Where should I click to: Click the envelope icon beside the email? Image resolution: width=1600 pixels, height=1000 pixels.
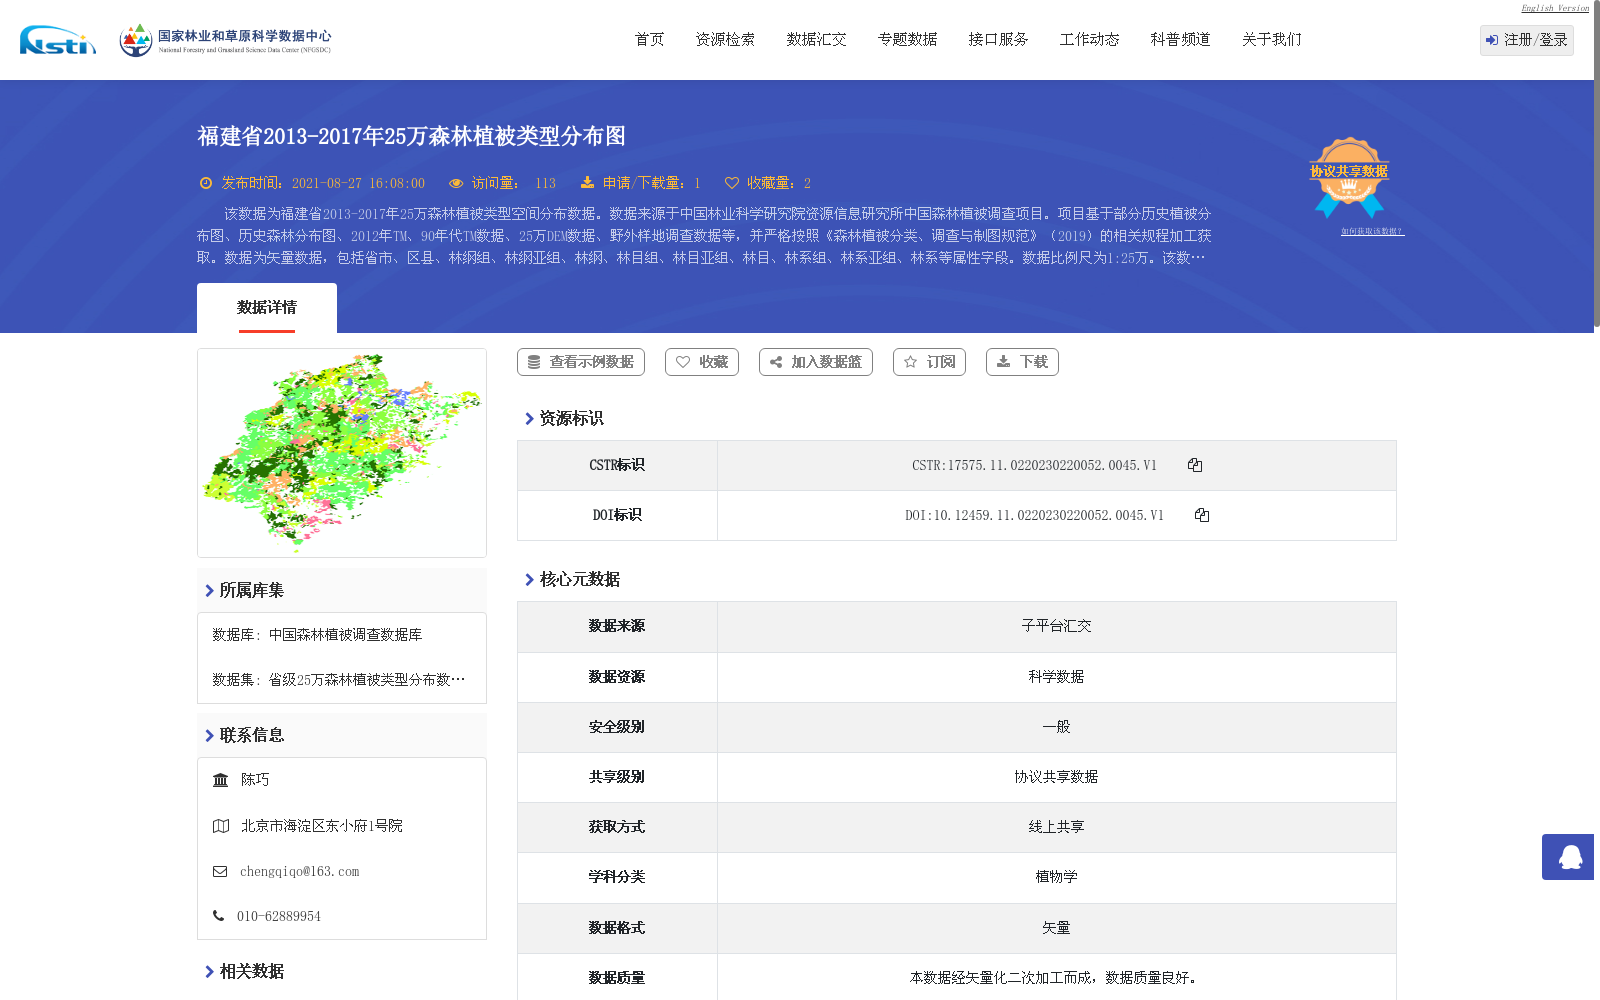coord(220,871)
